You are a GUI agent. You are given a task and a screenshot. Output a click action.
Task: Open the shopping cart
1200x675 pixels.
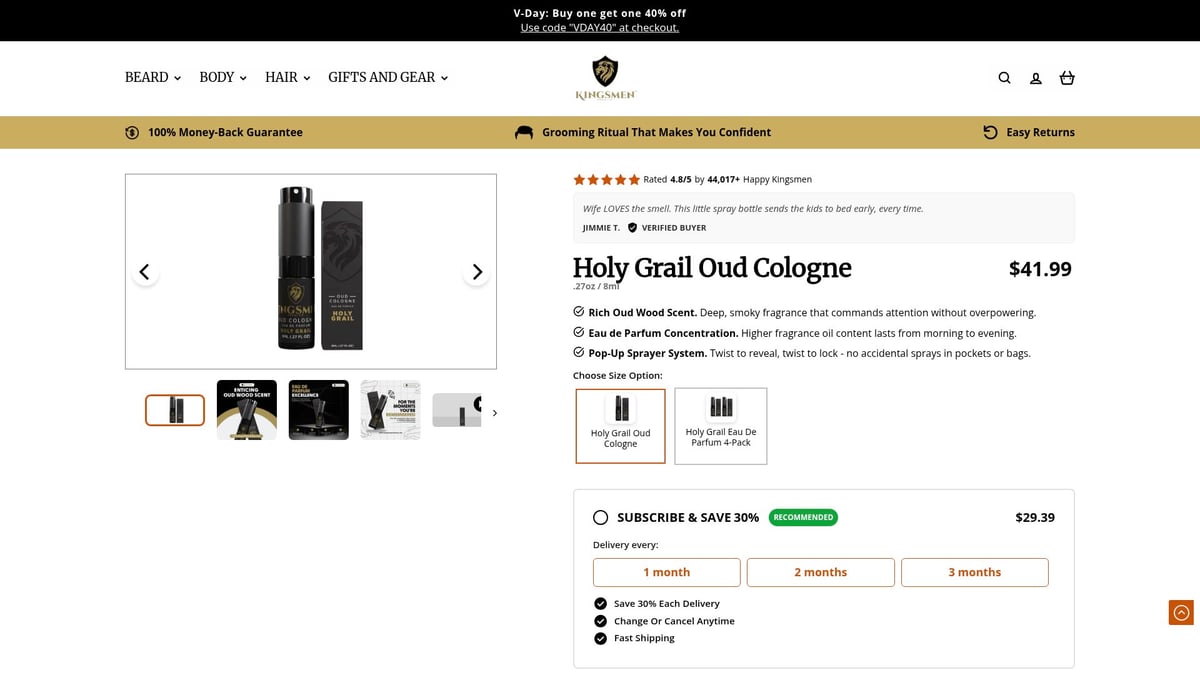click(1067, 77)
